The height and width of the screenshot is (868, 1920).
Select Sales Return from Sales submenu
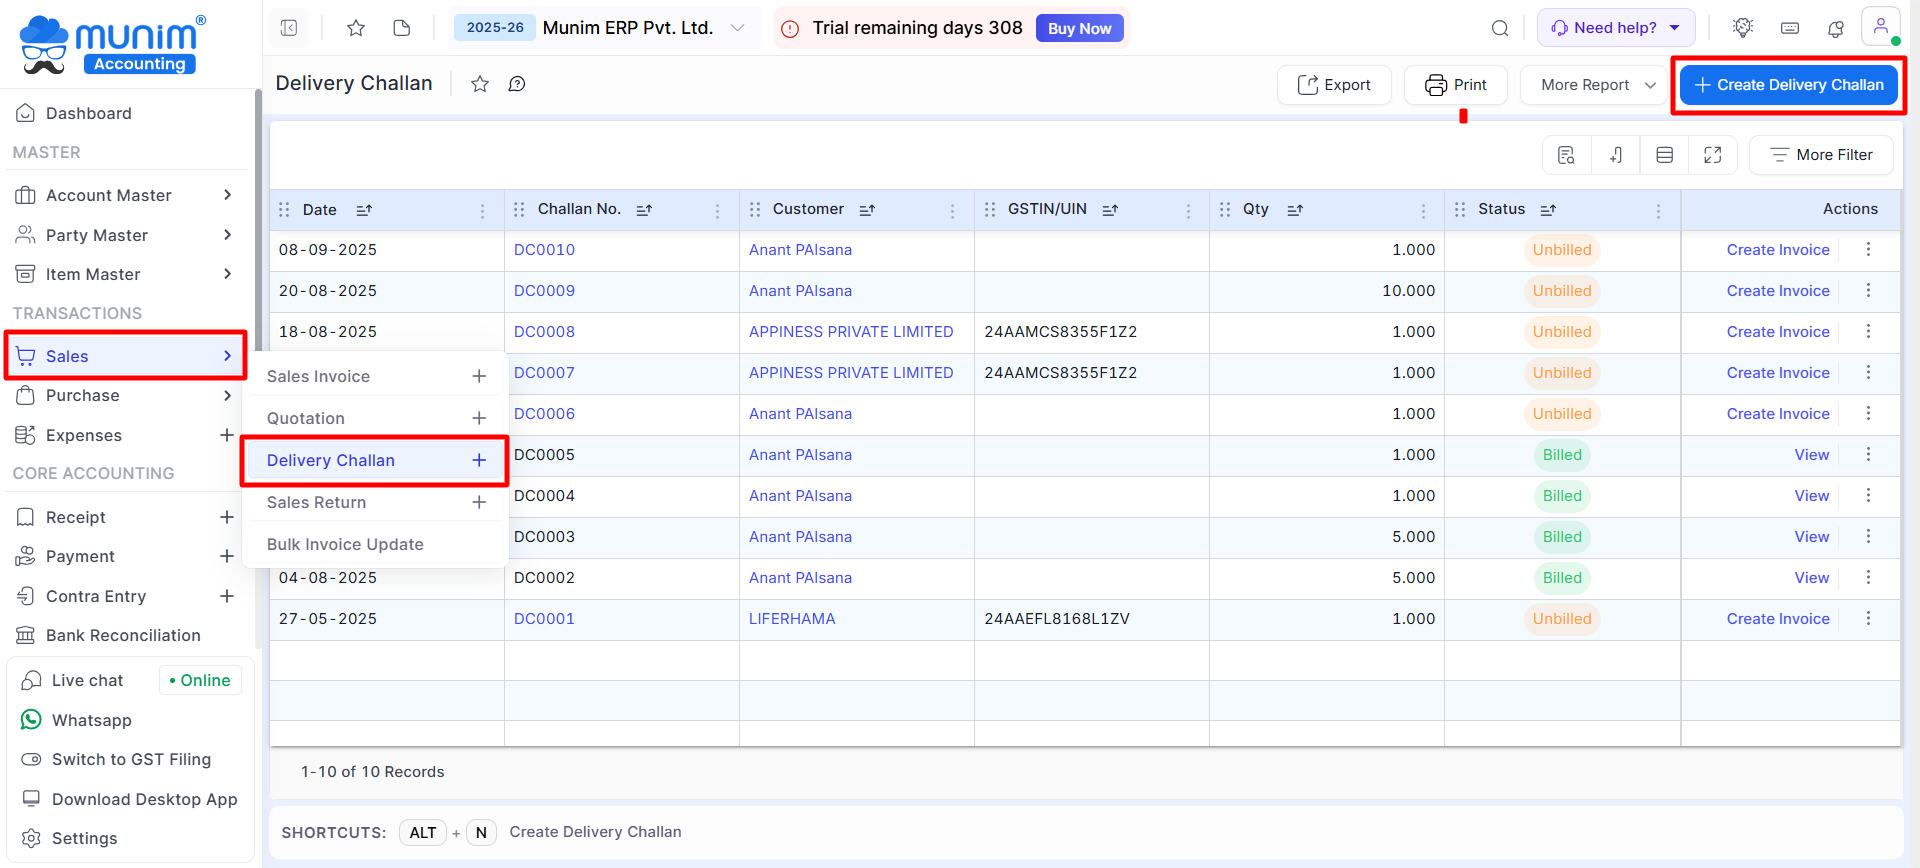click(x=317, y=502)
